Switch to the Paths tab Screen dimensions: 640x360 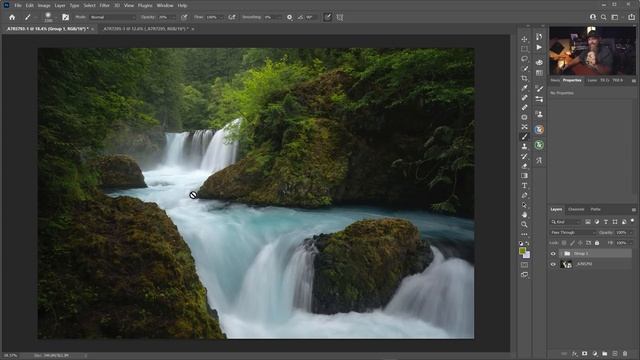596,209
